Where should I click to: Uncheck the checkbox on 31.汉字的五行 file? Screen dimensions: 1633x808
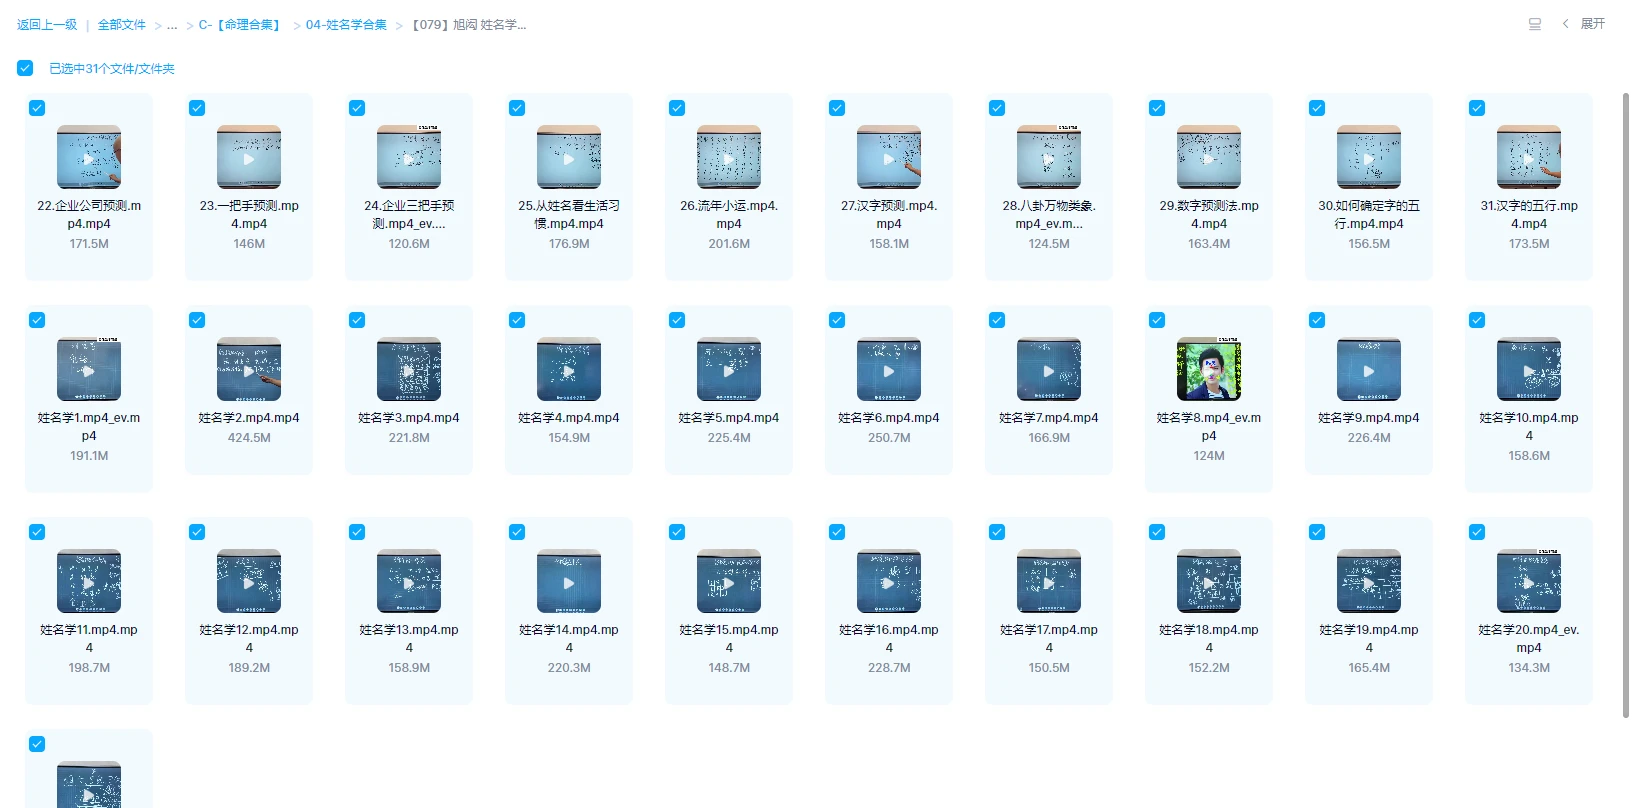(x=1477, y=108)
